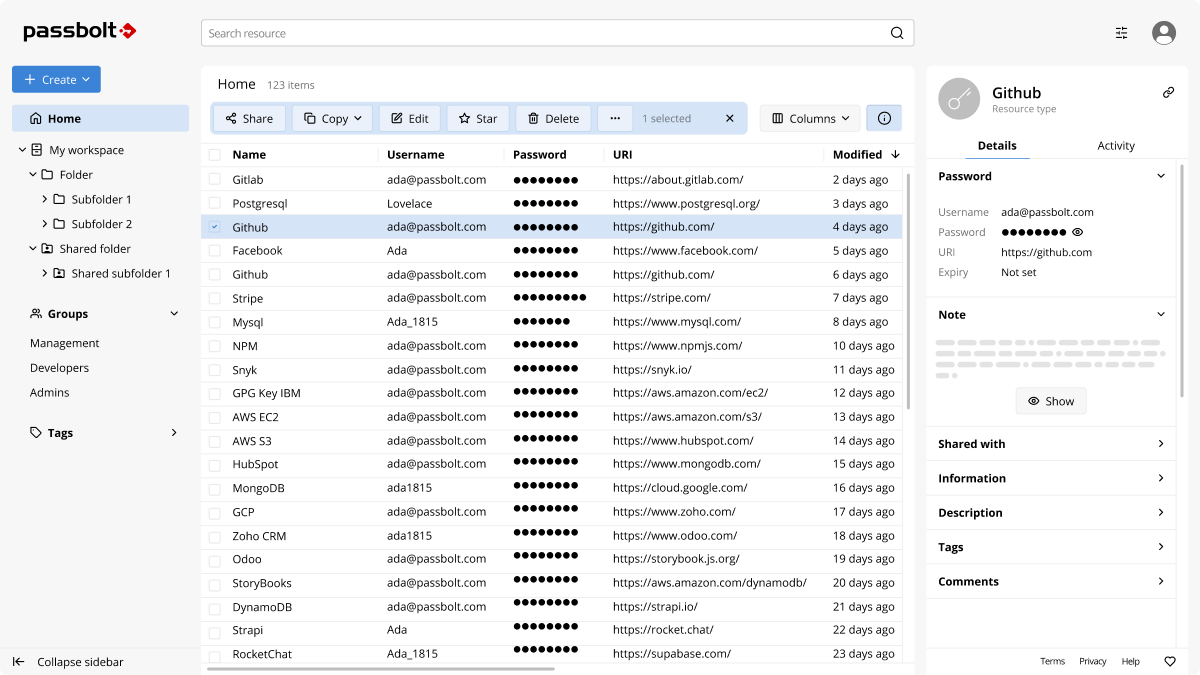Click the Shared subfolder 1 icon
This screenshot has width=1200, height=675.
(x=59, y=273)
